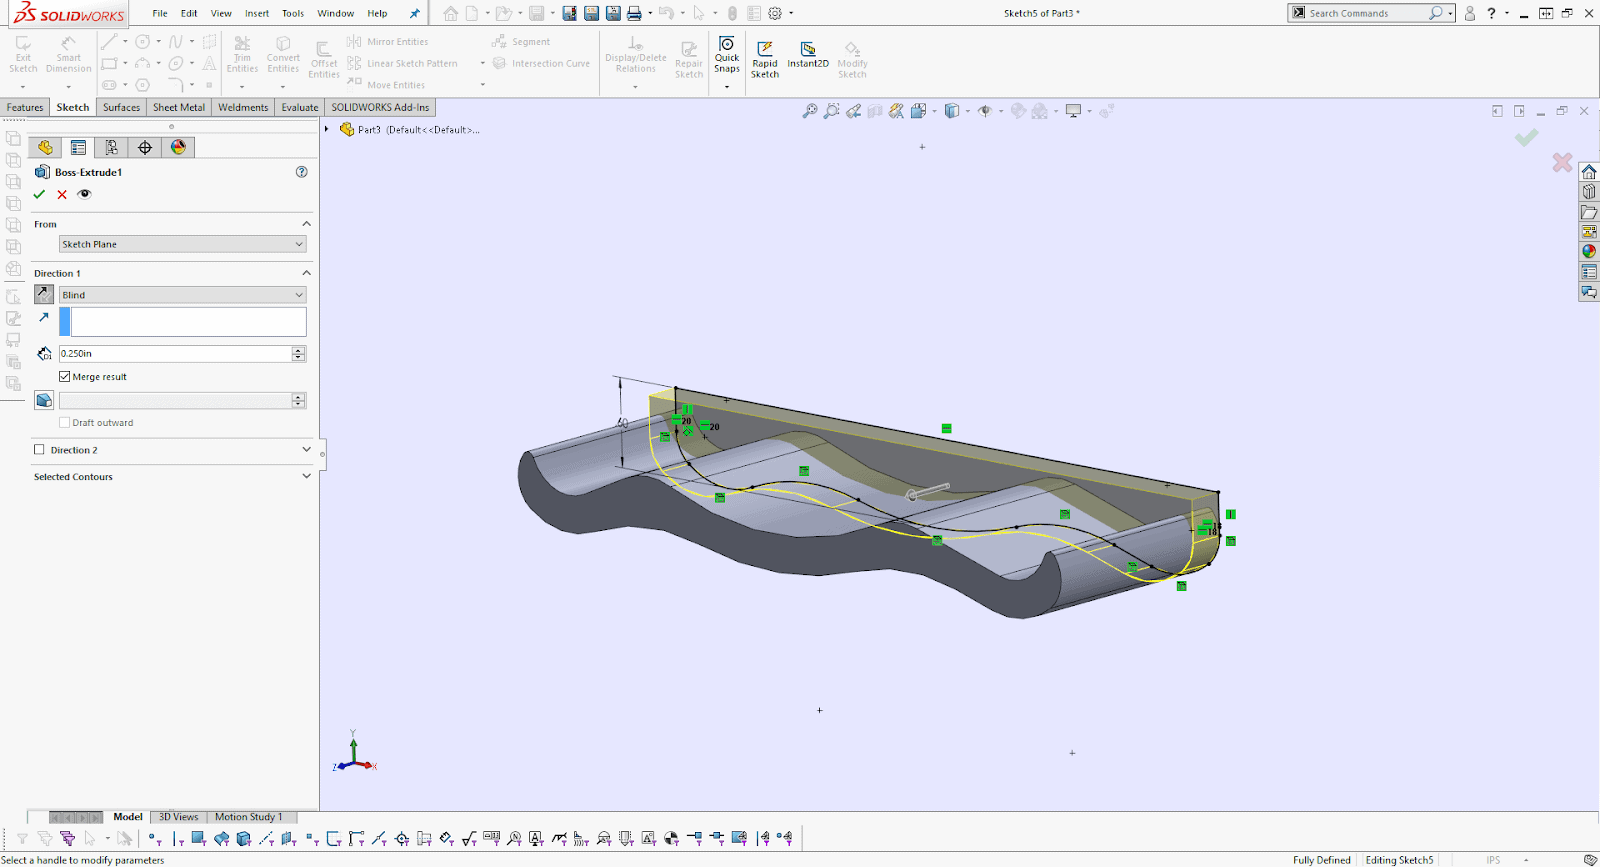Screen dimensions: 1600x867
Task: Click the Mirror Entities tool
Action: tap(388, 42)
